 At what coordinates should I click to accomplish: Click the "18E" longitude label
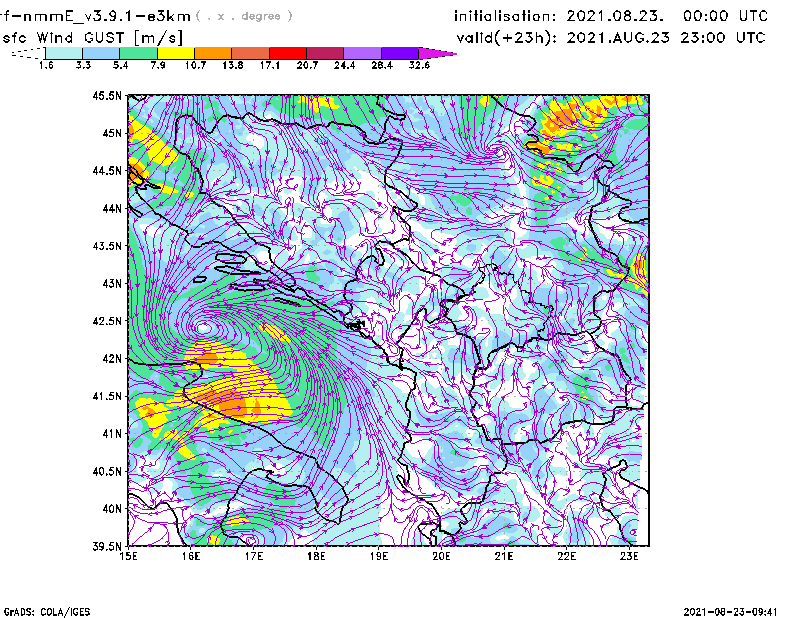pos(316,556)
